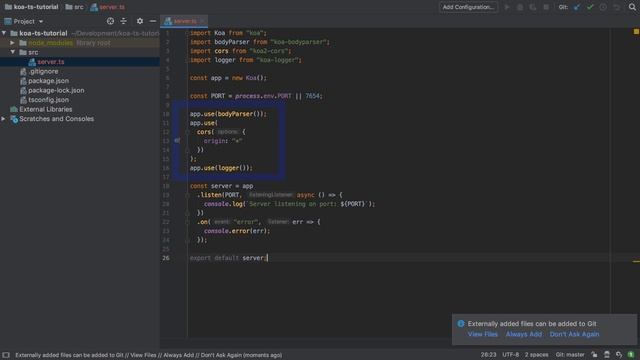
Task: Collapse the src folder arrow
Action: (13, 52)
